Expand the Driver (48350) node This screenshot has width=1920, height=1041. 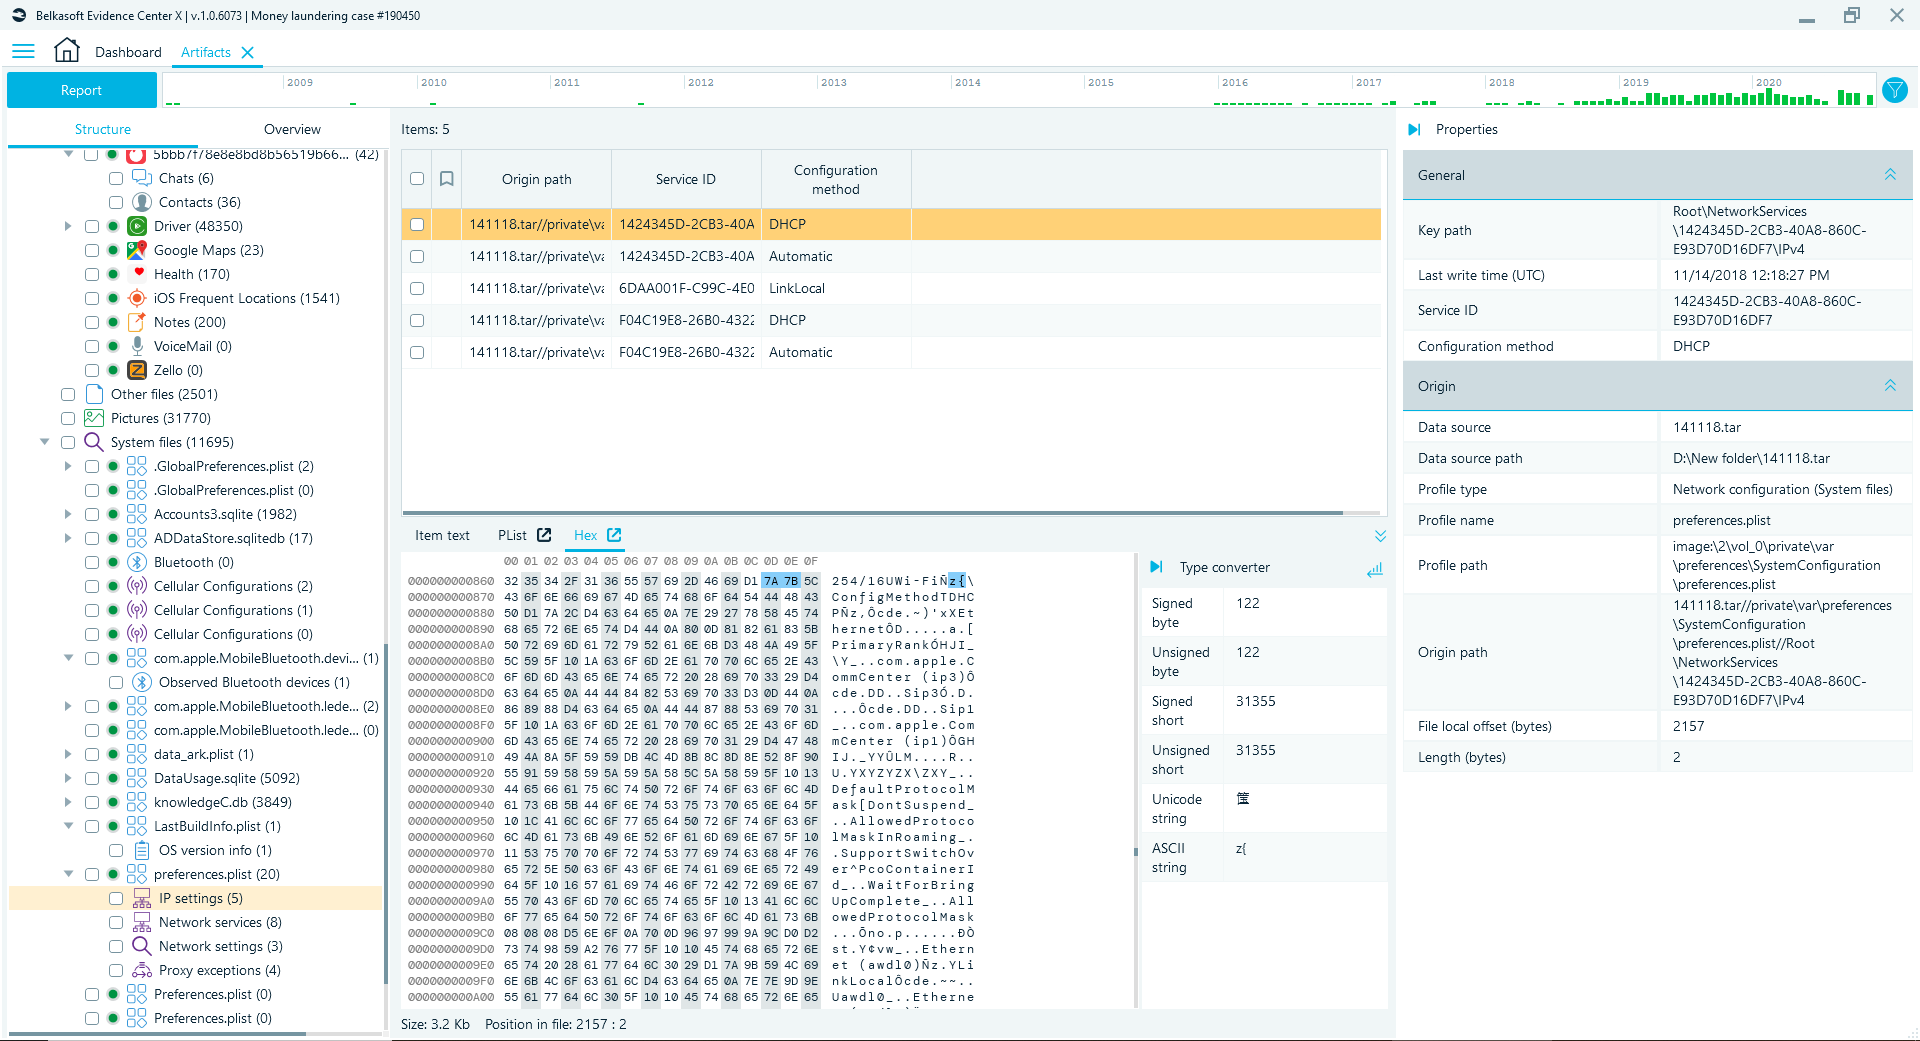click(68, 226)
